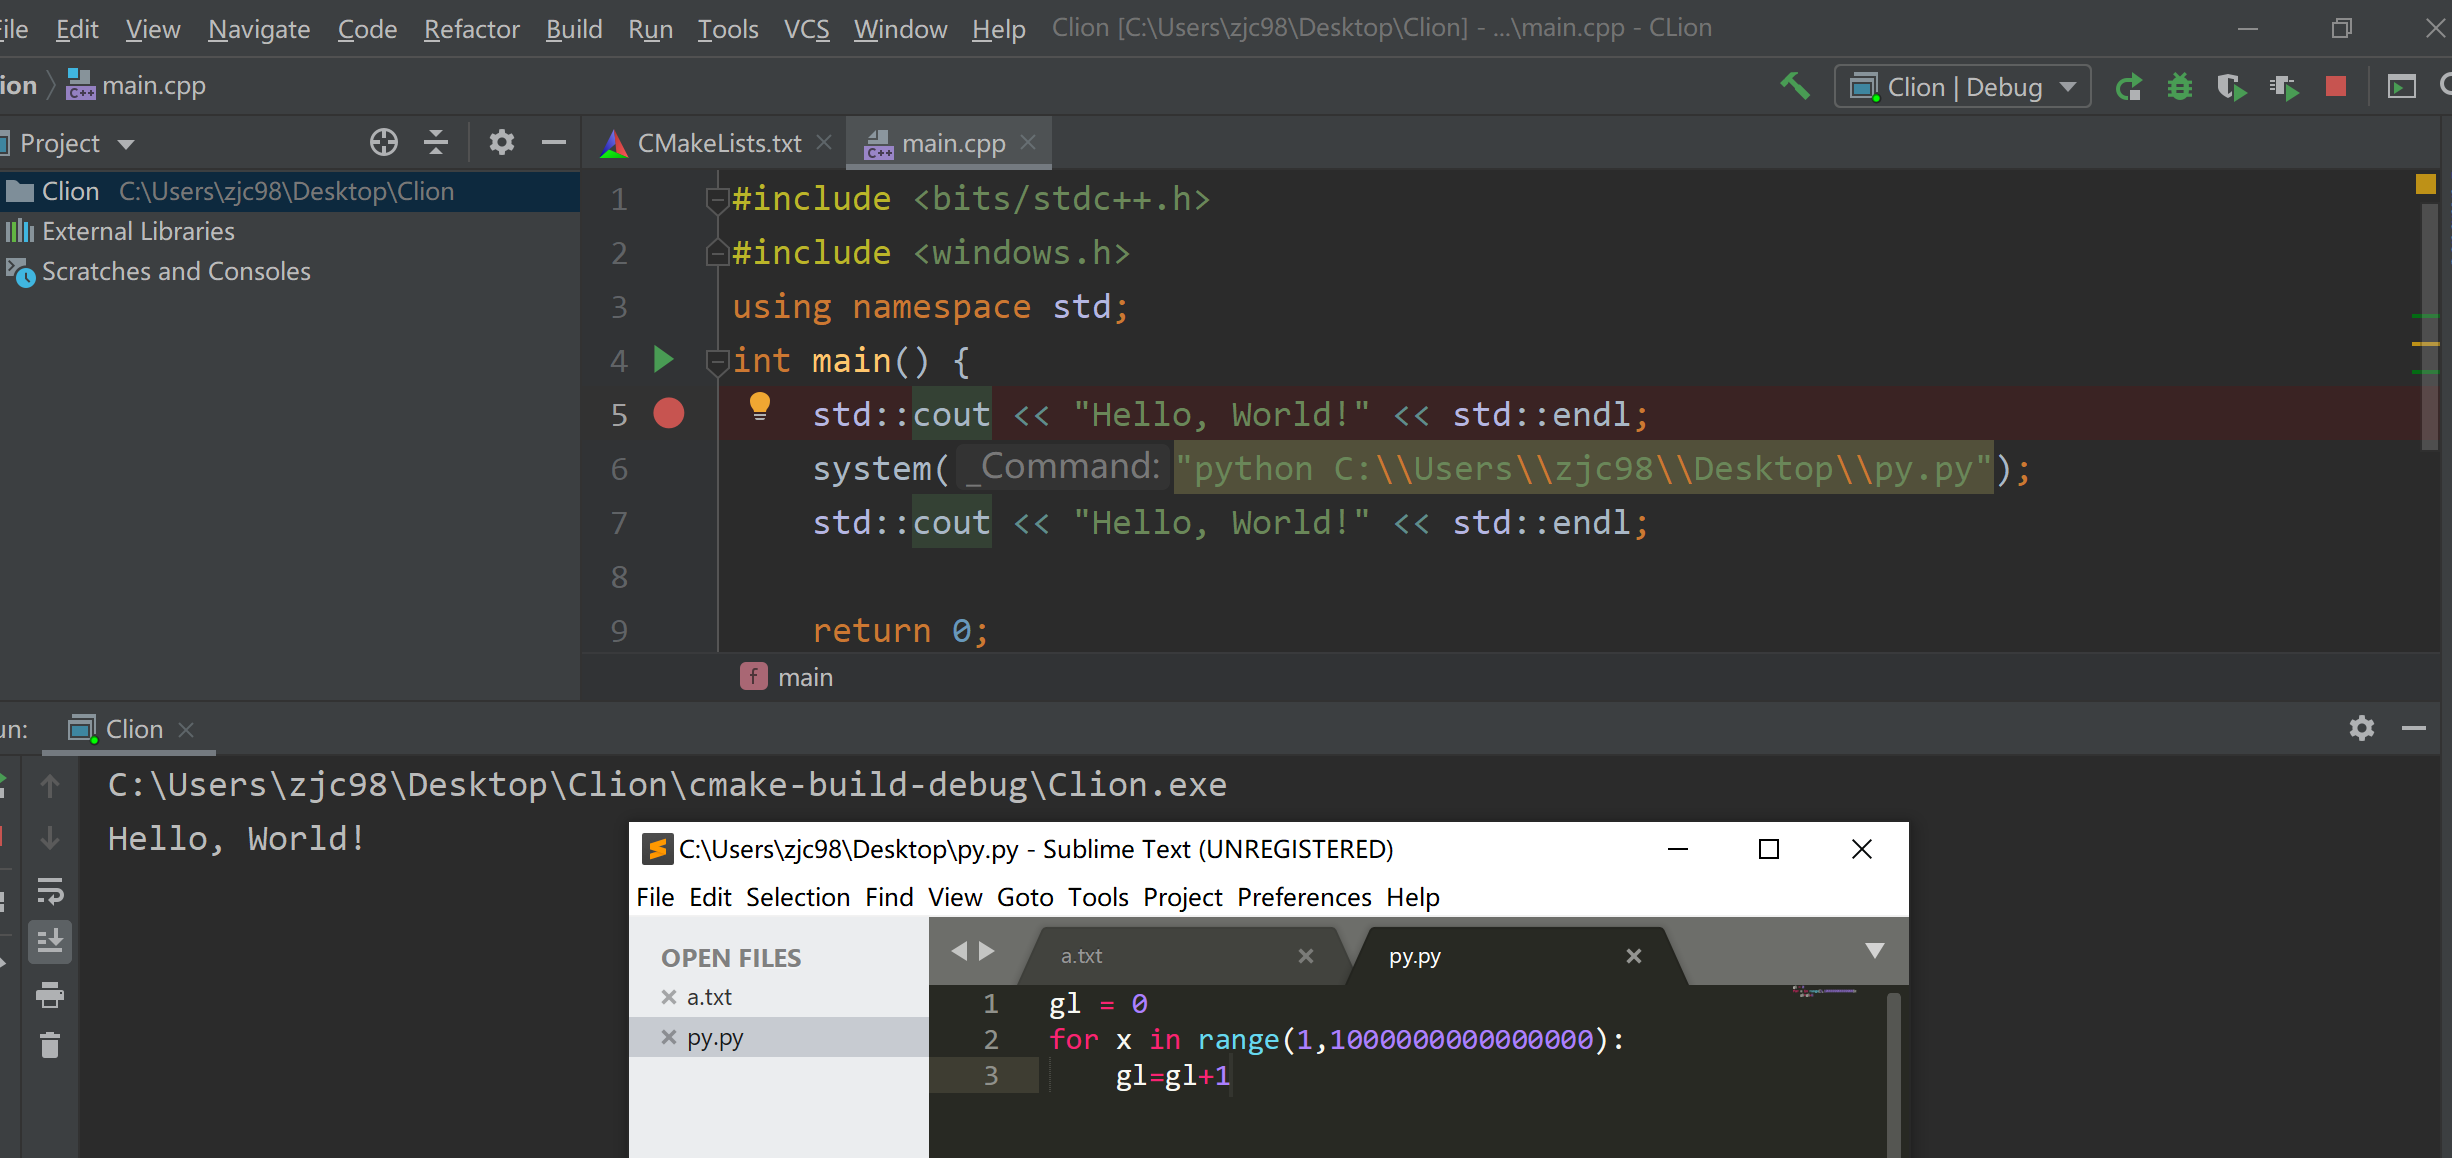Viewport: 2452px width, 1158px height.
Task: Open the Tools menu in CLion
Action: 728,29
